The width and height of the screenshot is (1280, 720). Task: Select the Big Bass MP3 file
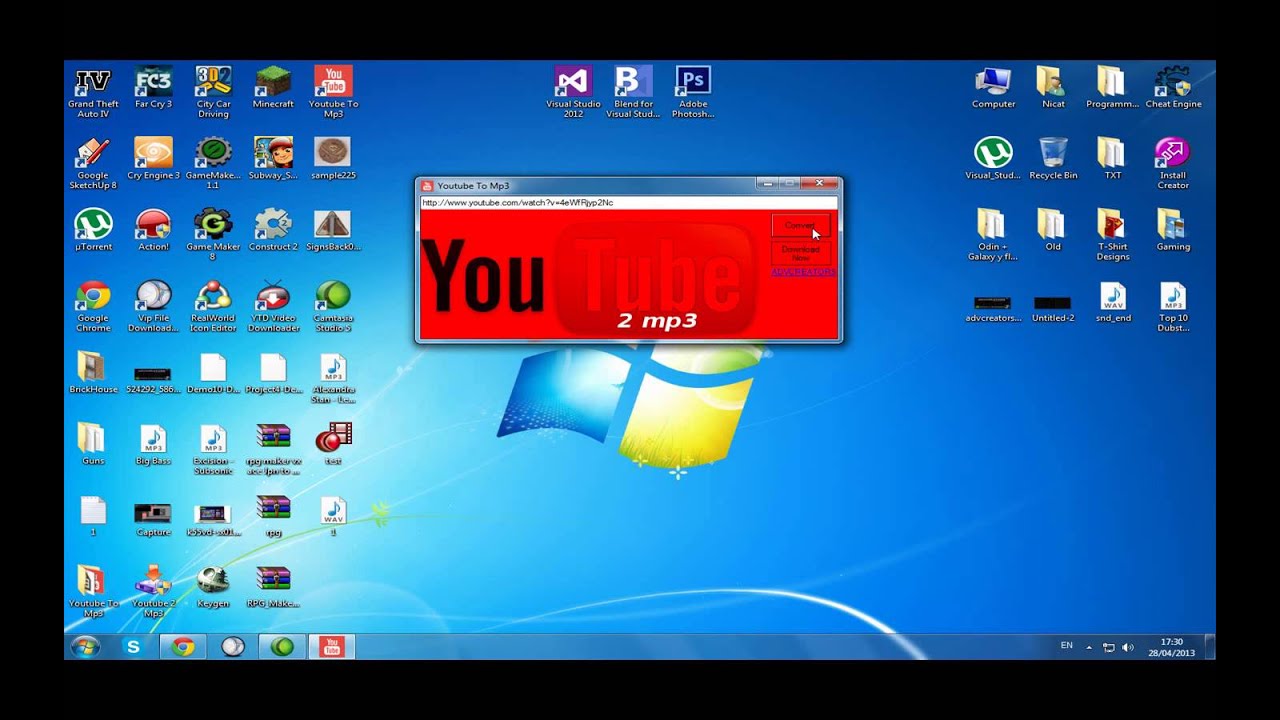click(x=153, y=443)
